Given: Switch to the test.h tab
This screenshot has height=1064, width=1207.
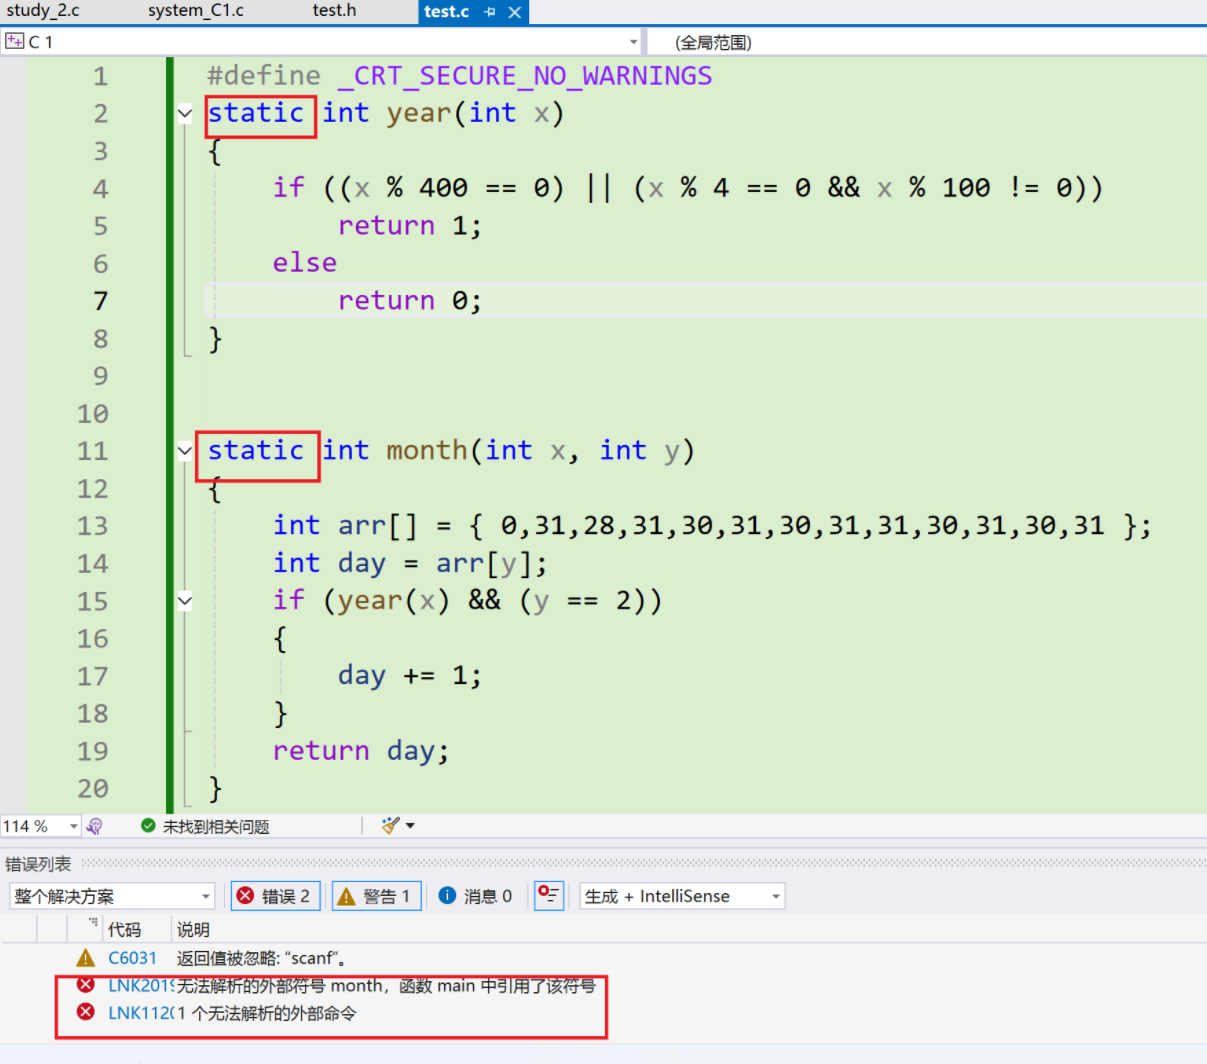Looking at the screenshot, I should 334,11.
